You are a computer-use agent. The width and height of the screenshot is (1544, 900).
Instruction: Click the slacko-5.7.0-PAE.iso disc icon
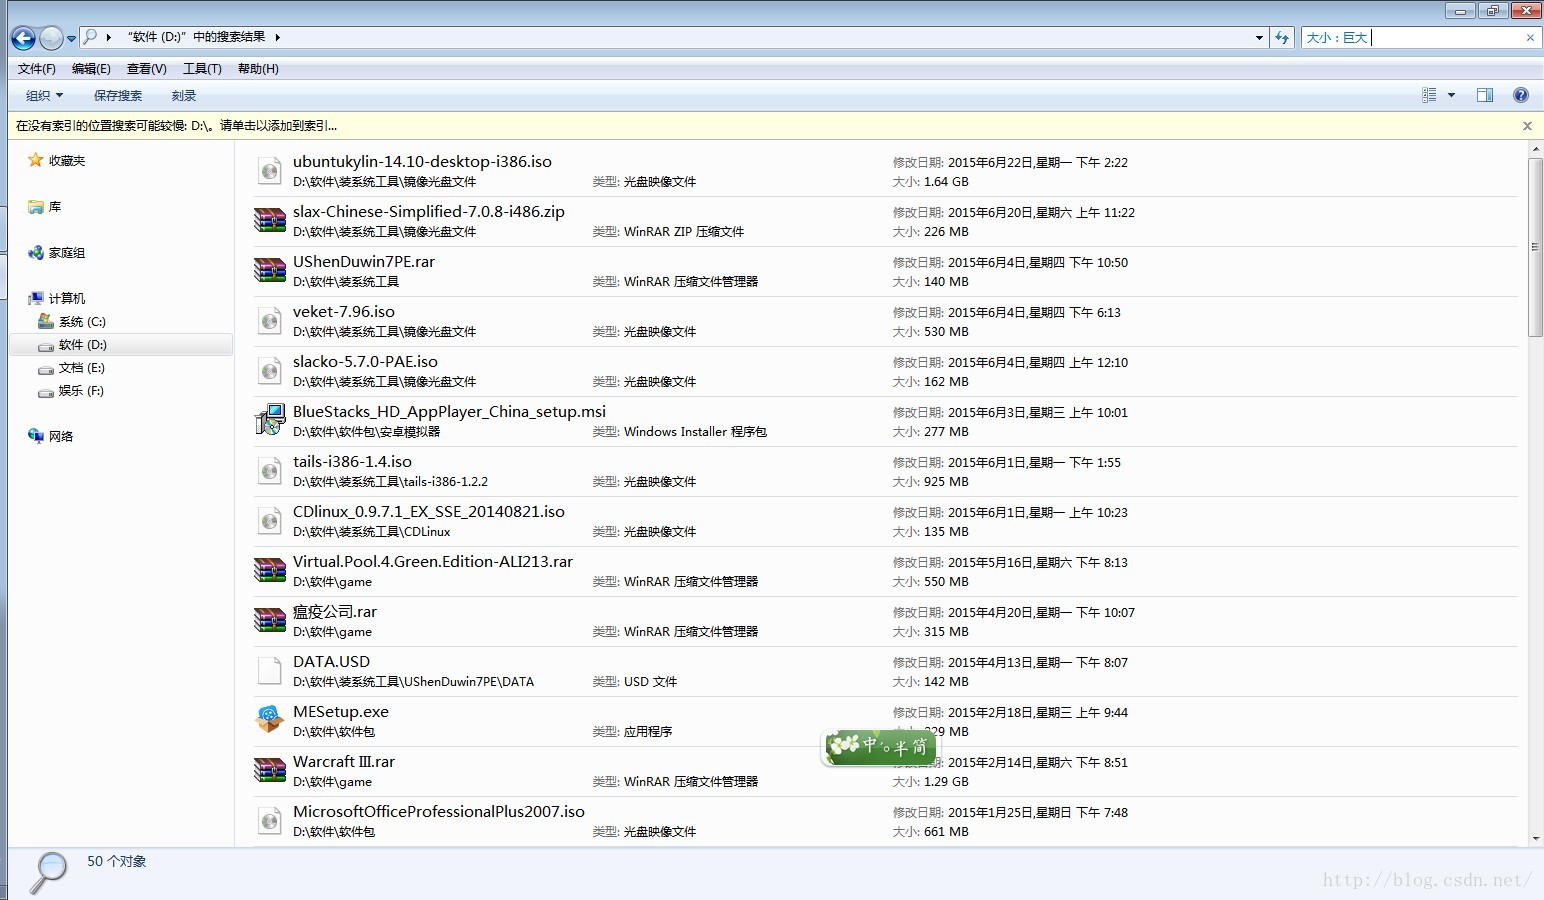tap(269, 371)
